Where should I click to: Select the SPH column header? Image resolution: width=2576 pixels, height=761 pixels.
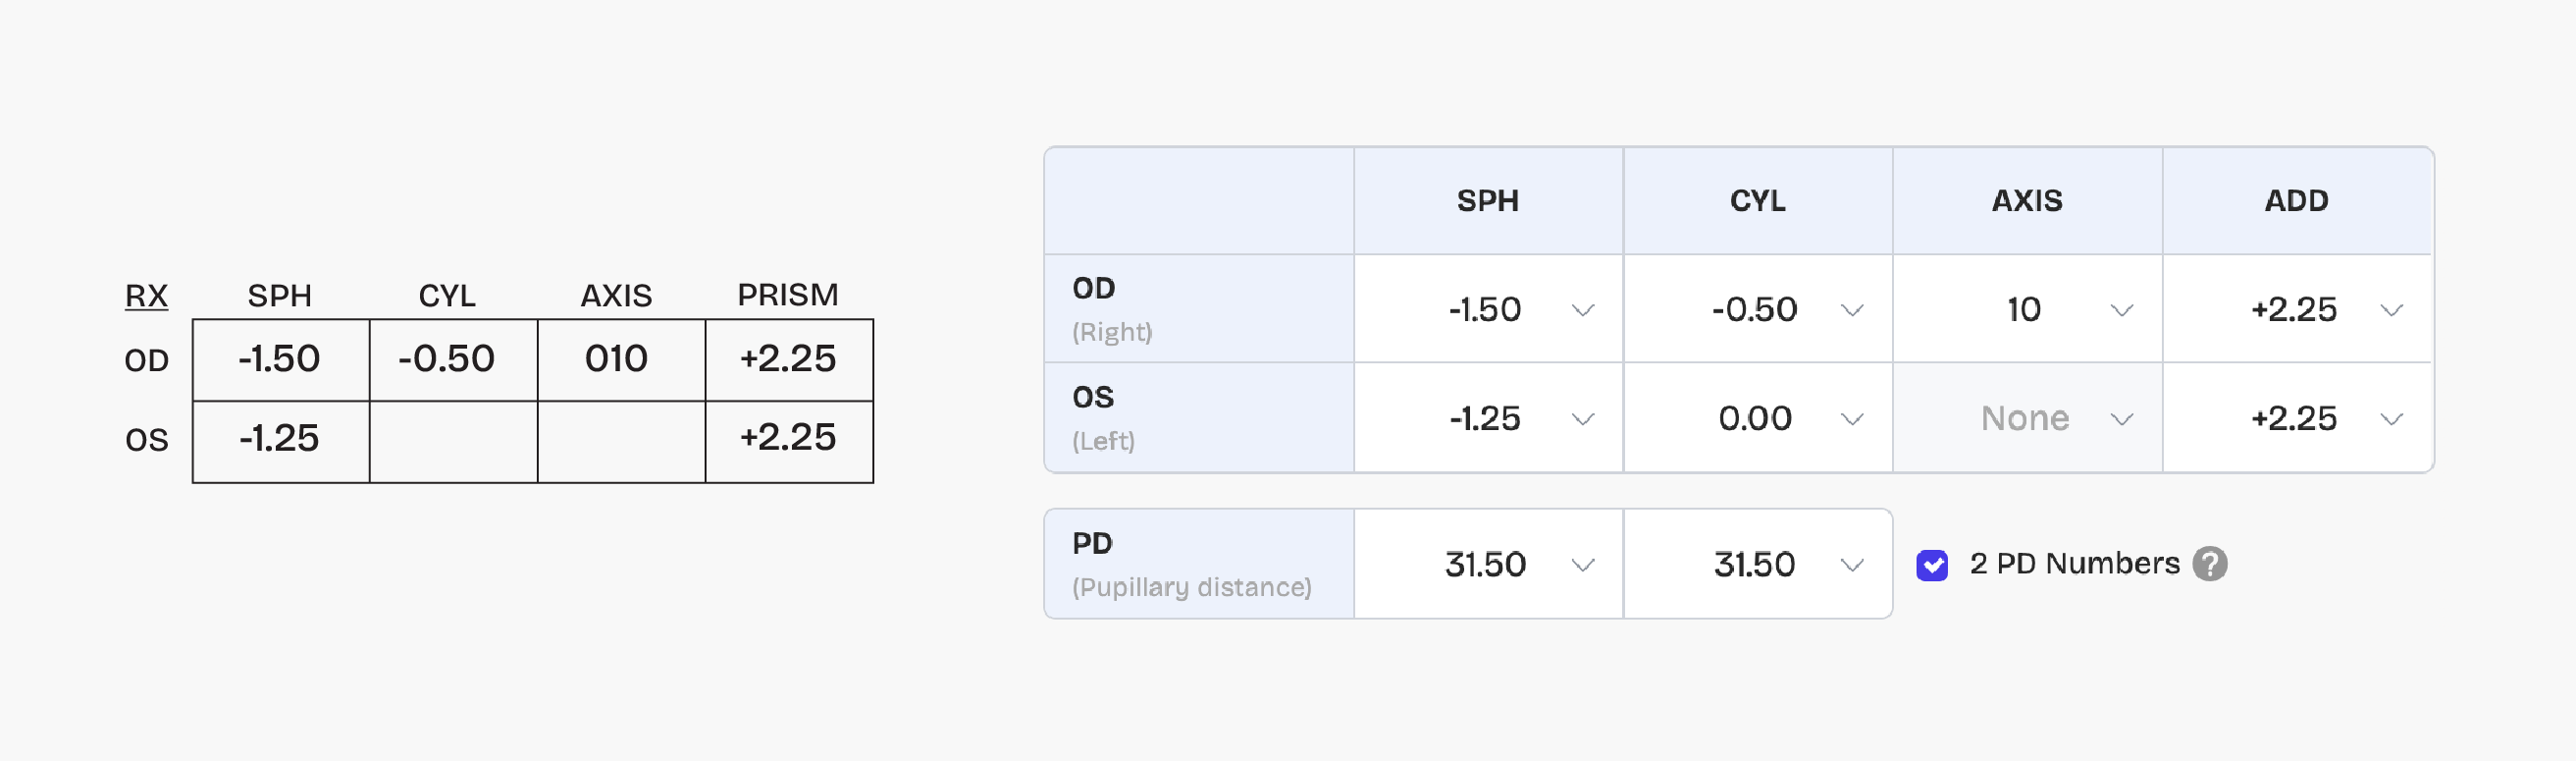pyautogui.click(x=1489, y=200)
